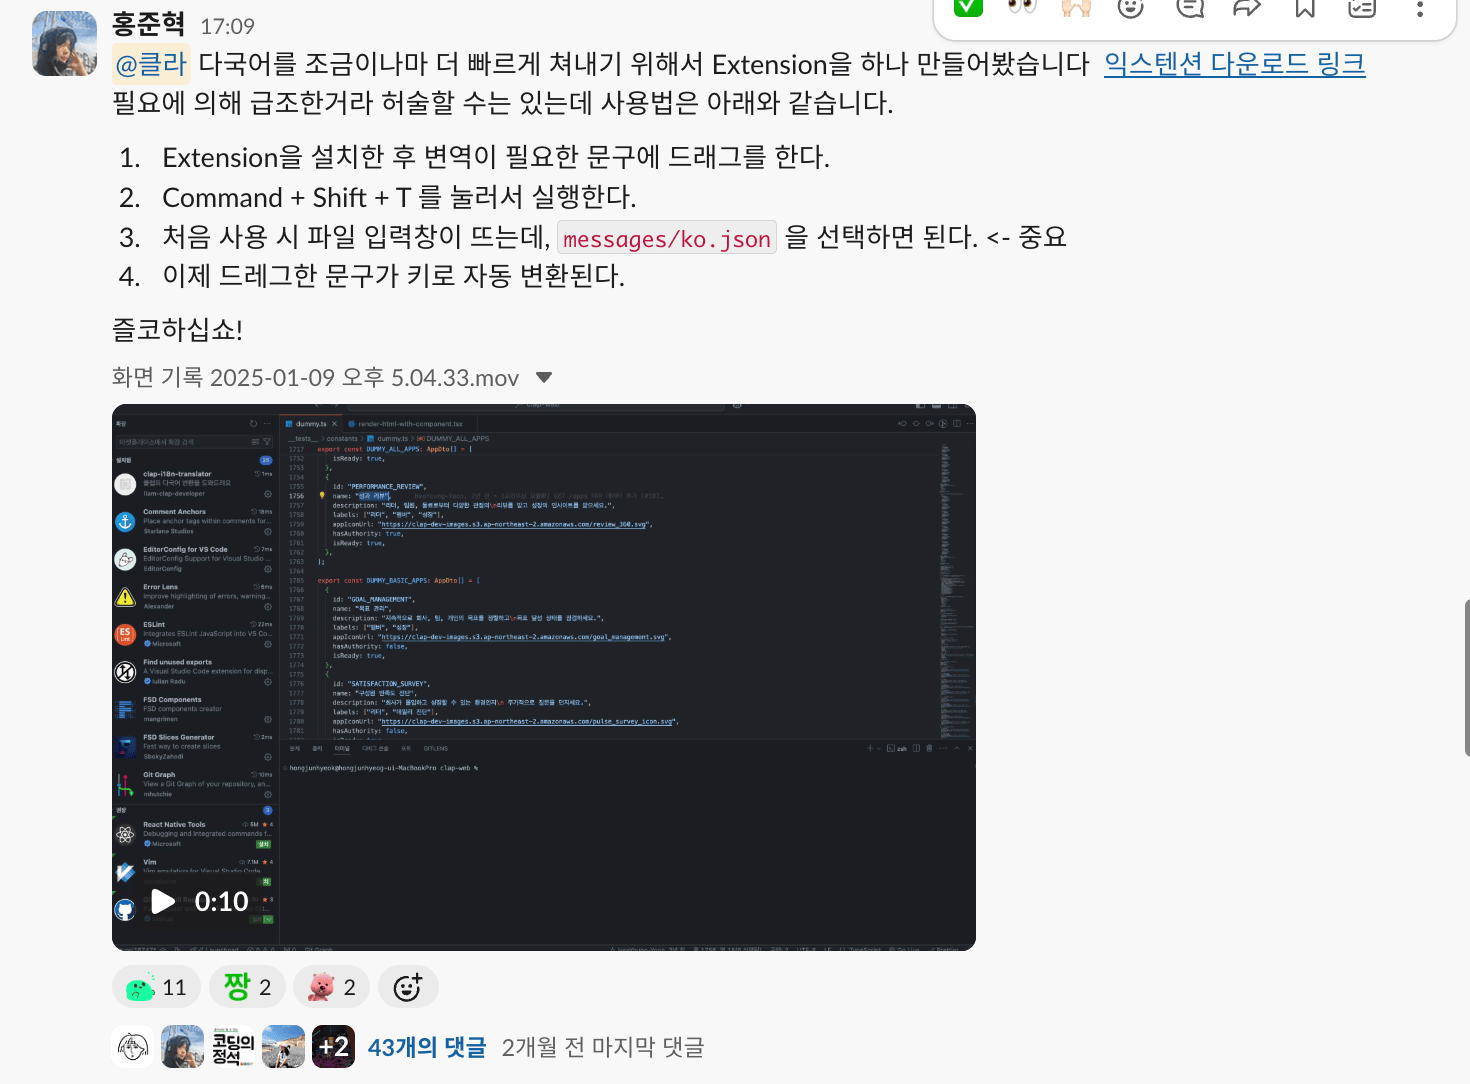The width and height of the screenshot is (1470, 1084).
Task: React with the green checkmark emoji
Action: (968, 8)
